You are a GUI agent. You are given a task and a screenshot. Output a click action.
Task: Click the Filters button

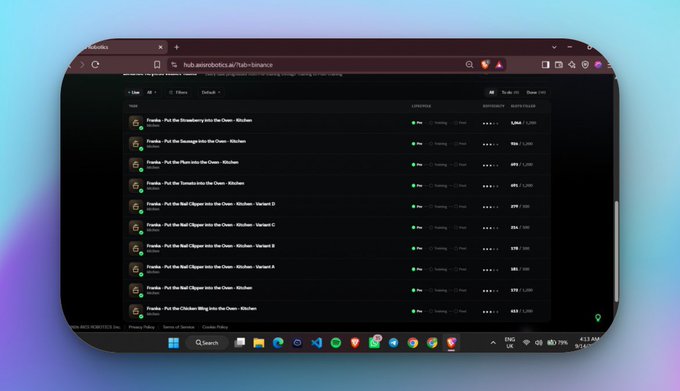click(178, 92)
